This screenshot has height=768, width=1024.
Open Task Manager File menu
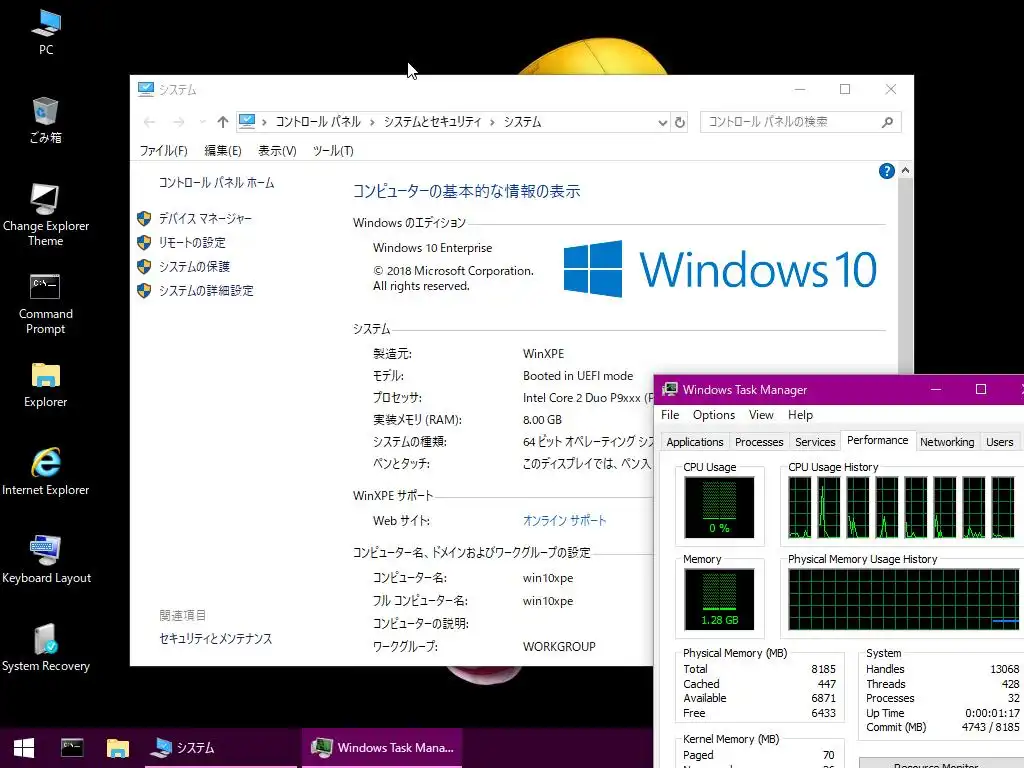[x=670, y=415]
